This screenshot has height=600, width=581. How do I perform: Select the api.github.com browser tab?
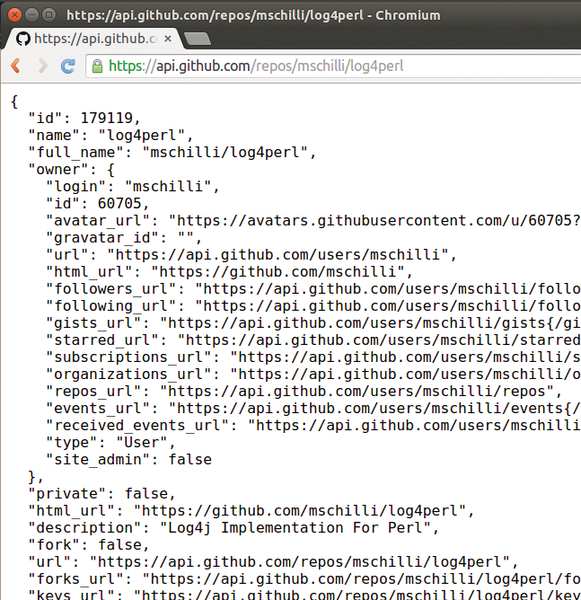click(94, 39)
